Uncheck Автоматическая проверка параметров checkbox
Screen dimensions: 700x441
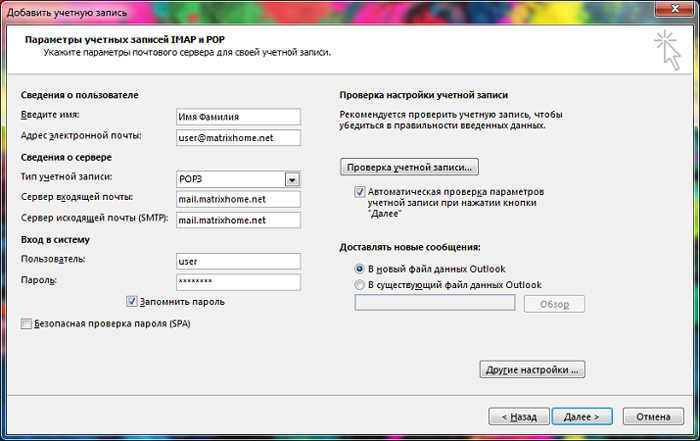[x=359, y=192]
